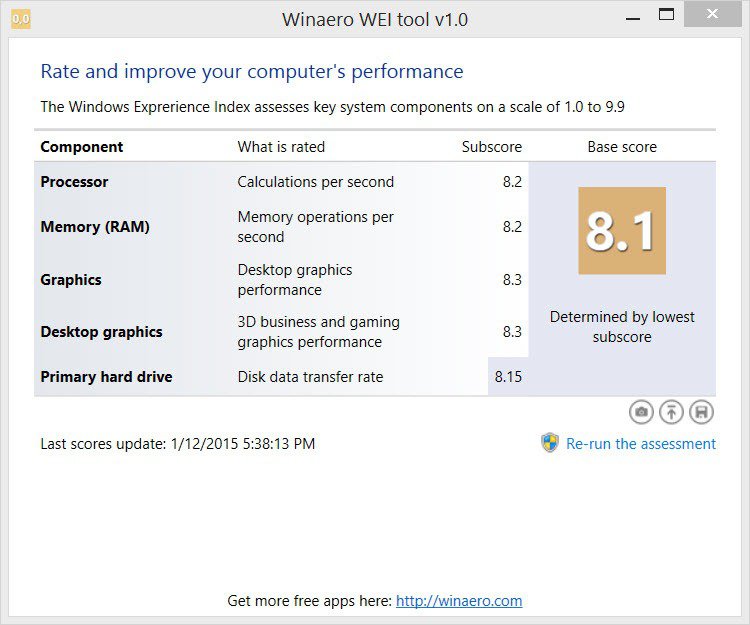Click the Subscore column header
750x625 pixels.
(492, 147)
